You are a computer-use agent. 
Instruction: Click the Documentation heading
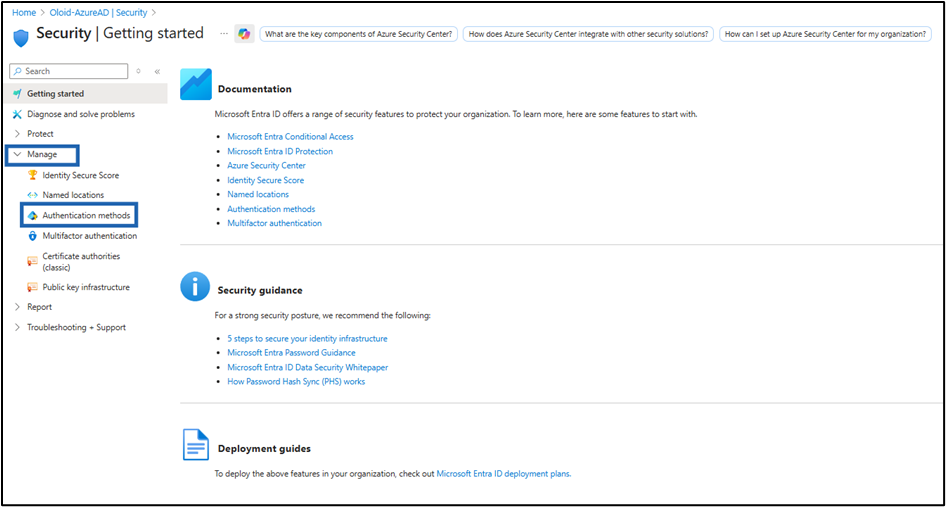point(255,89)
